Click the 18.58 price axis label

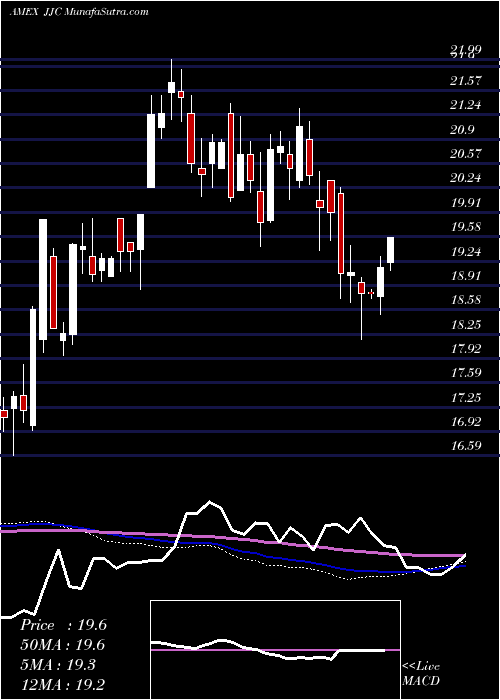(x=467, y=300)
